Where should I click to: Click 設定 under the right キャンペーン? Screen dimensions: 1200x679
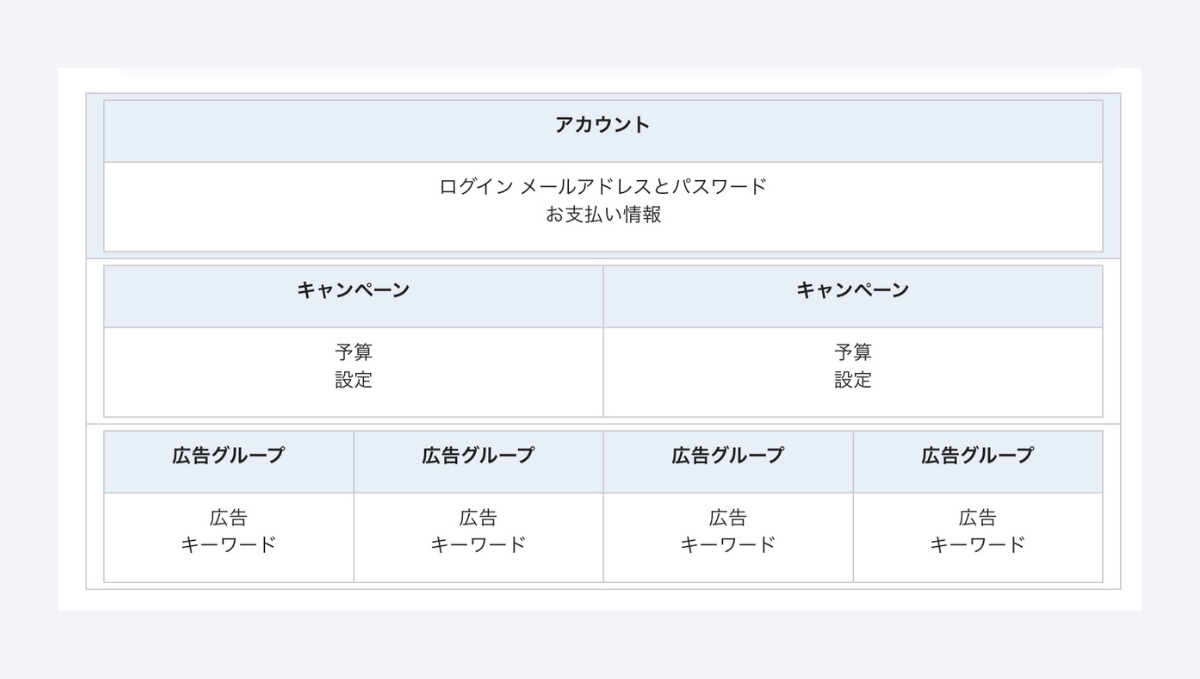click(853, 380)
